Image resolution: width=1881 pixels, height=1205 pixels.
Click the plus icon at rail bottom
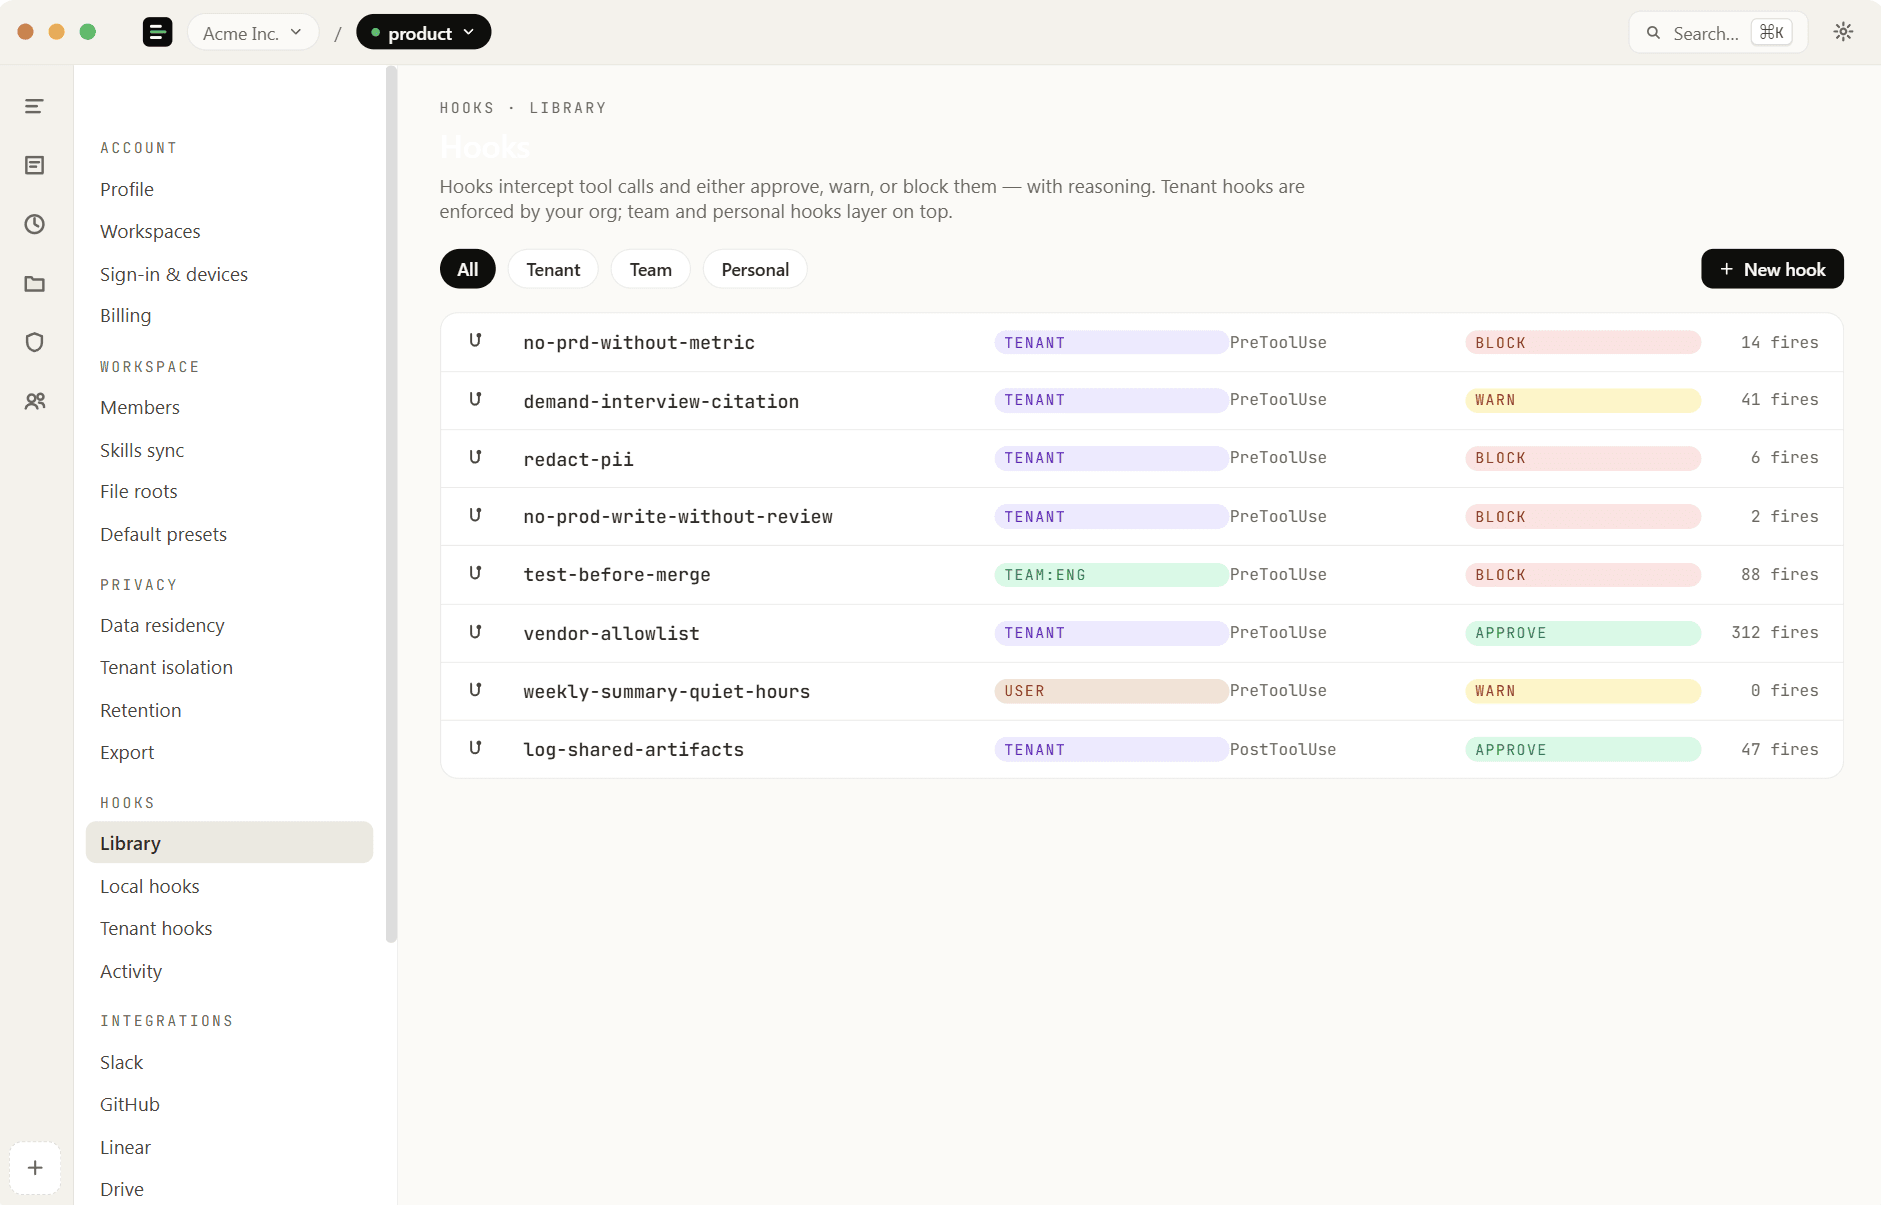[x=35, y=1167]
